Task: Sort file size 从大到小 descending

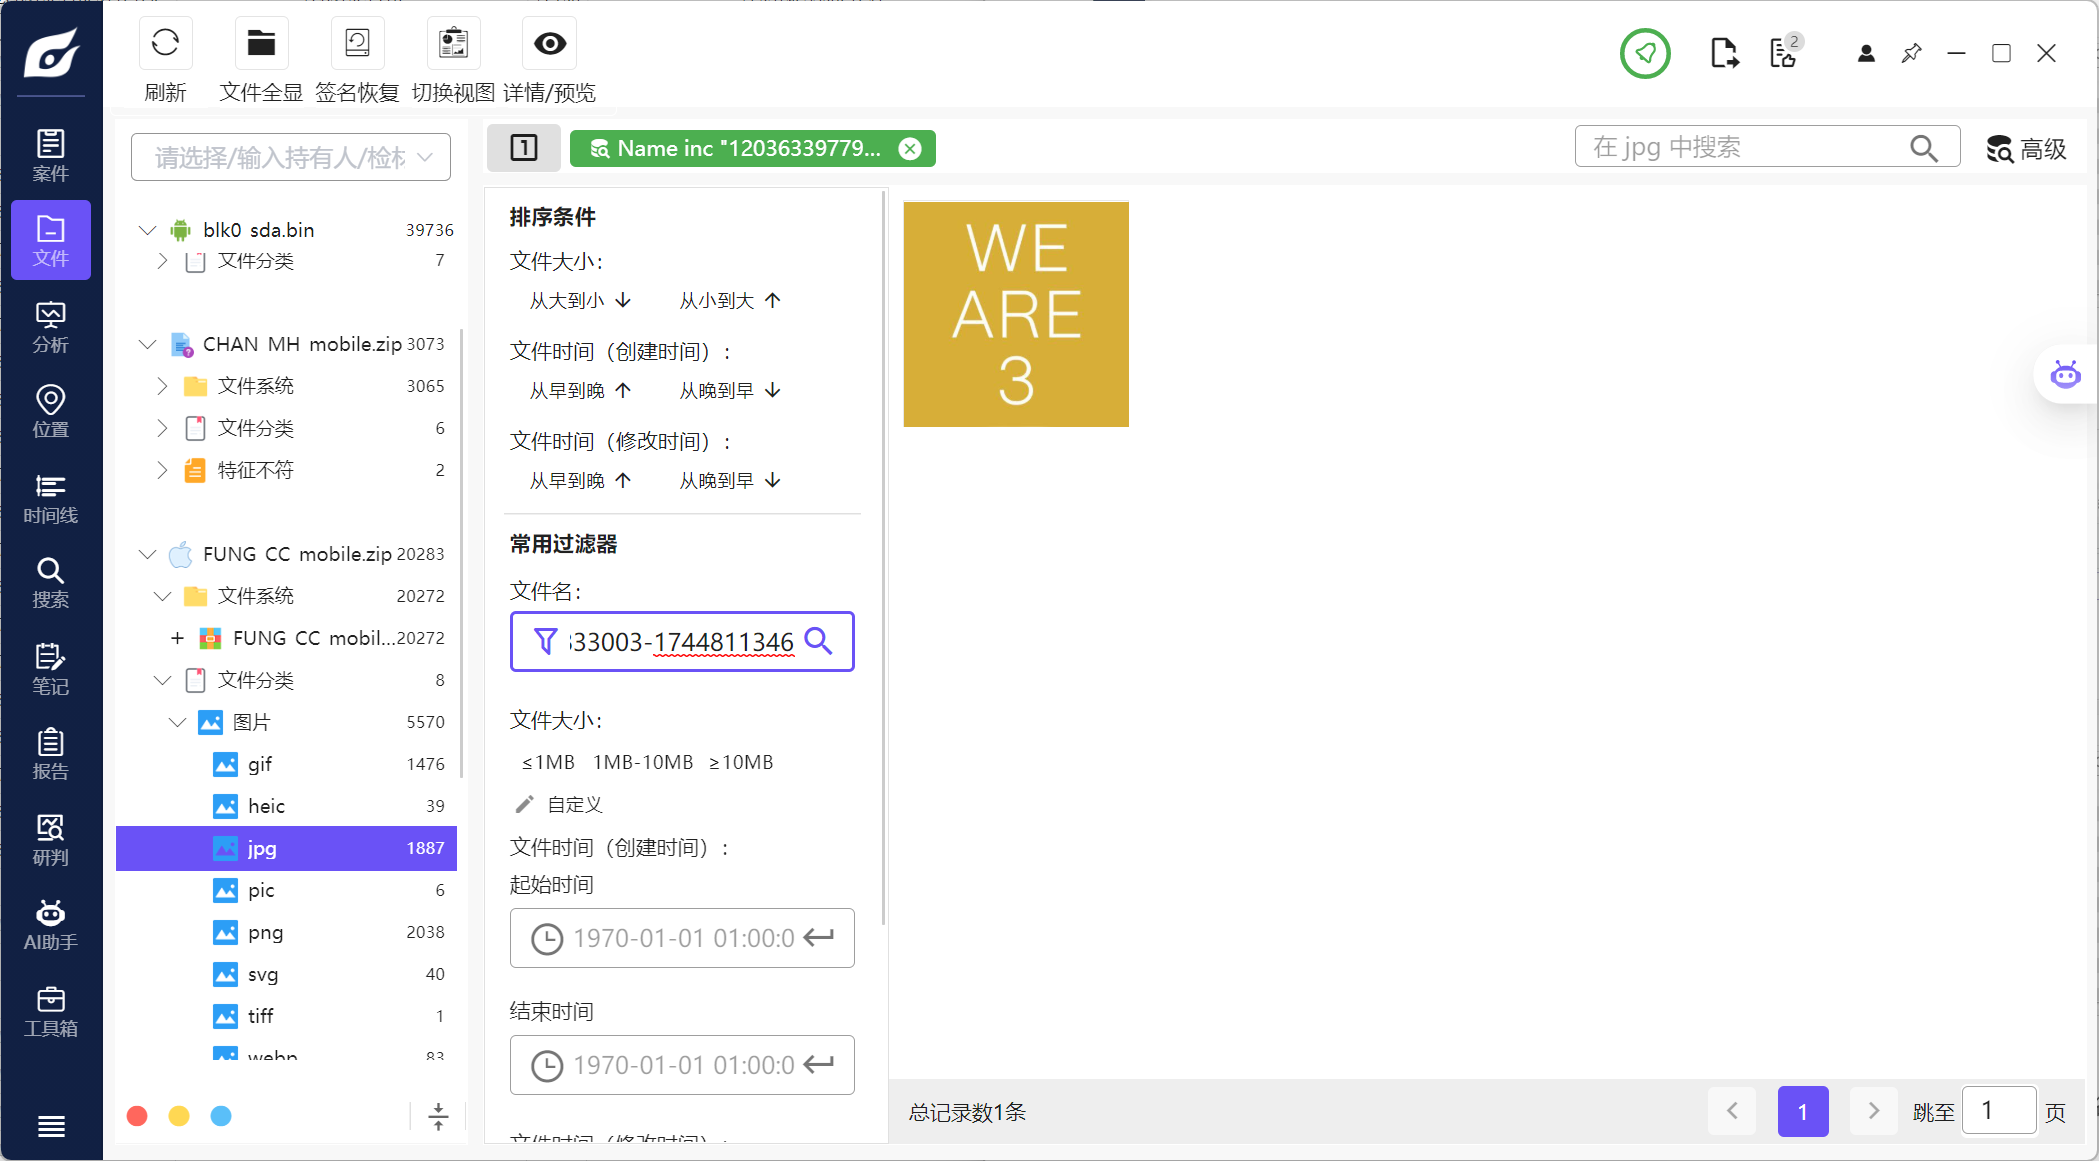Action: click(x=580, y=301)
